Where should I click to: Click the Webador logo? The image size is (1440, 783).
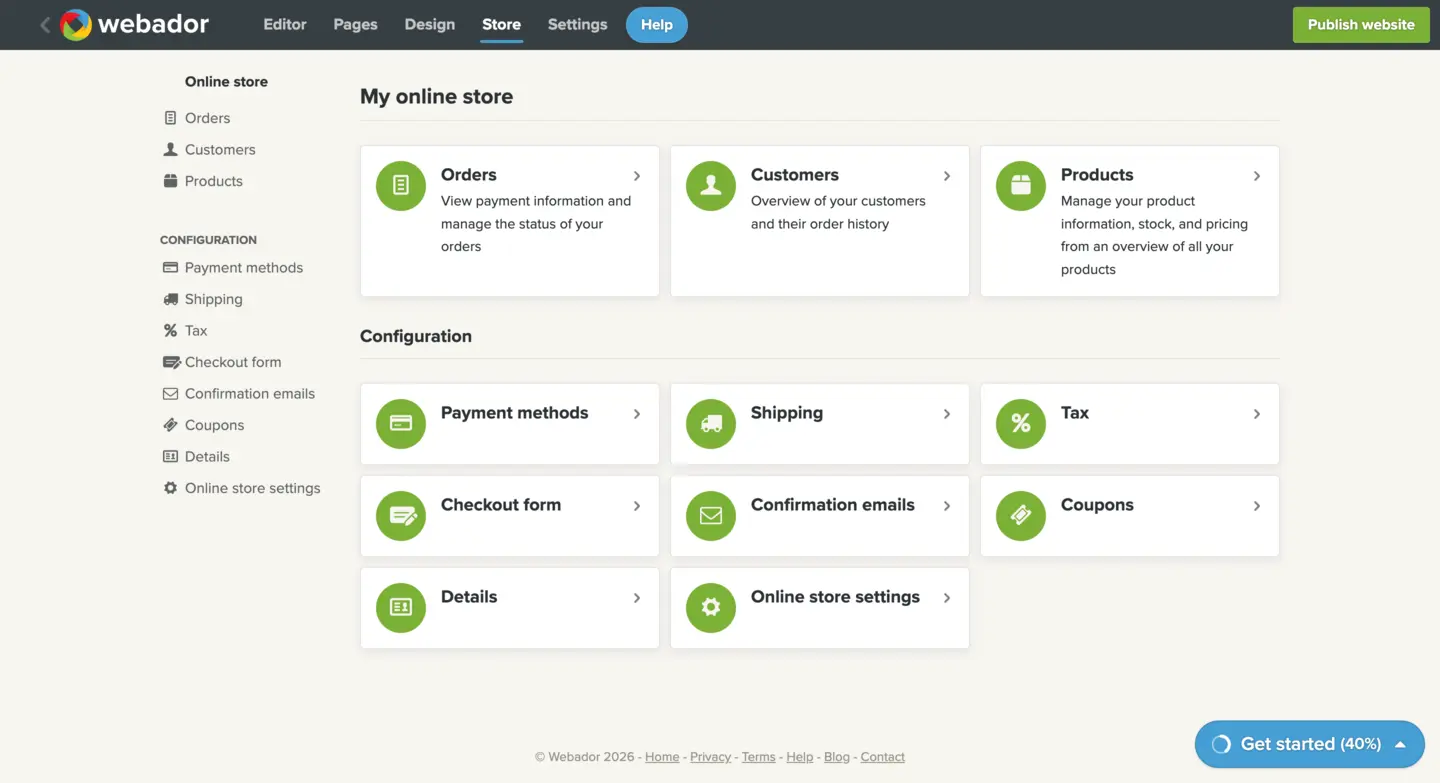[134, 24]
